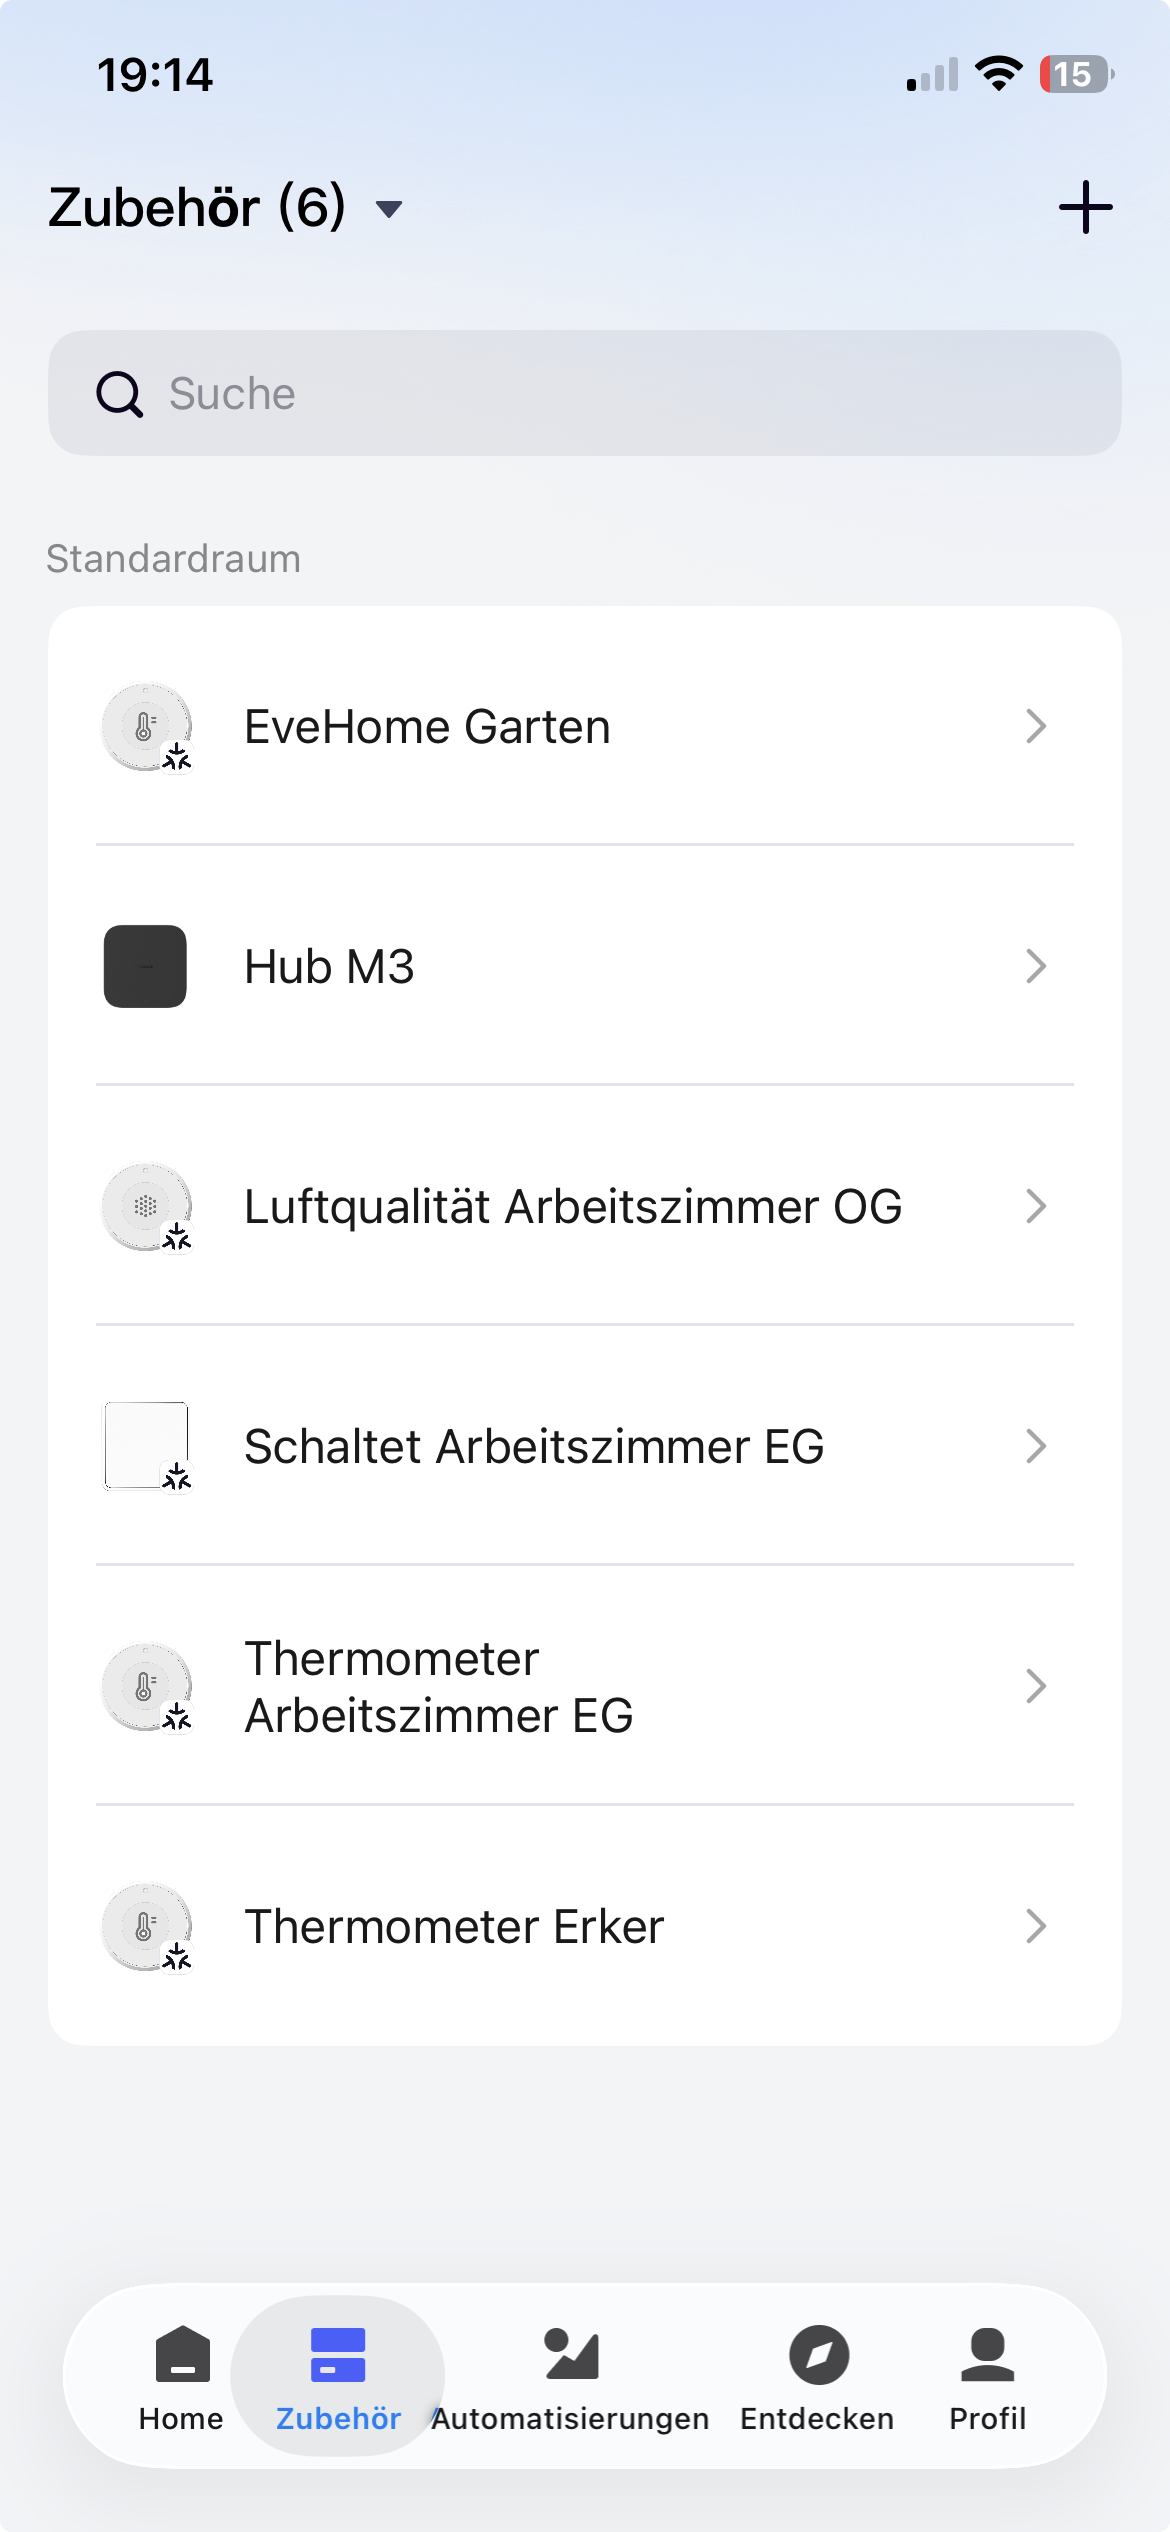The width and height of the screenshot is (1170, 2532).
Task: Open EveHome Garten via its chevron
Action: pyautogui.click(x=1036, y=726)
